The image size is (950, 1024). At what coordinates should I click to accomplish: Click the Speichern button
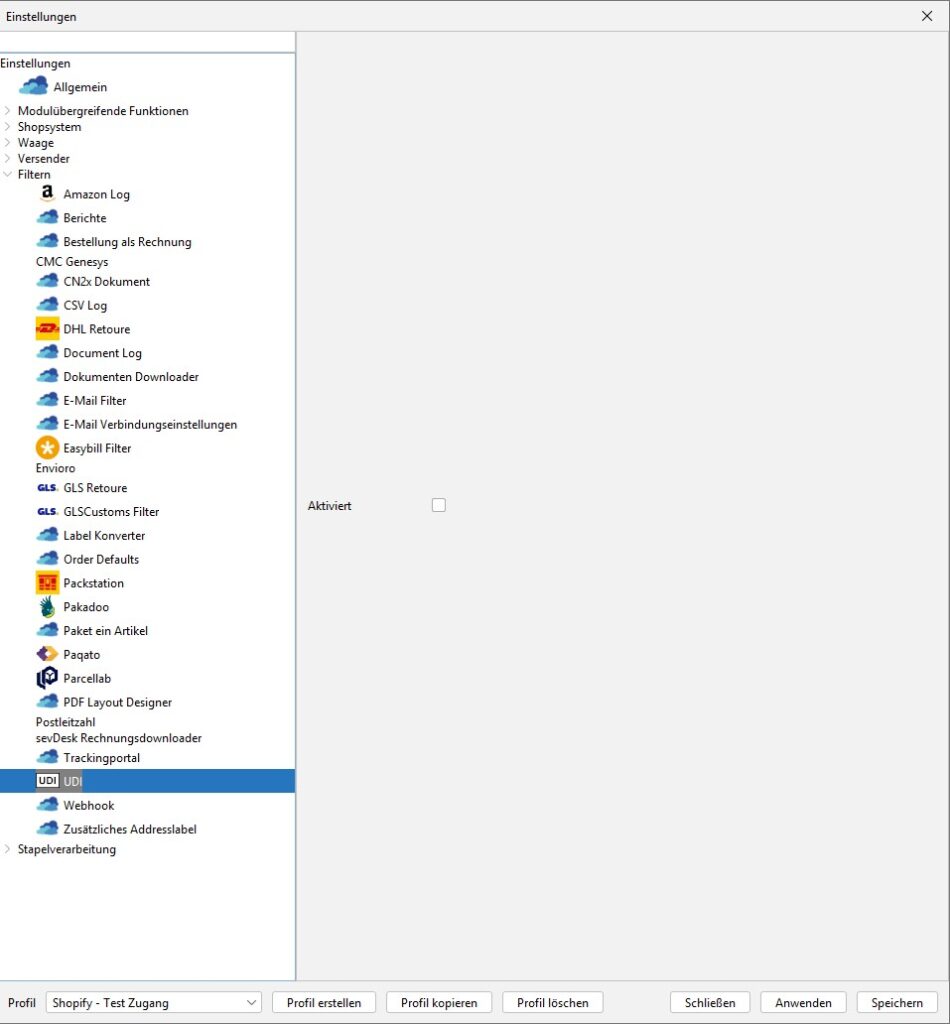(x=896, y=1003)
